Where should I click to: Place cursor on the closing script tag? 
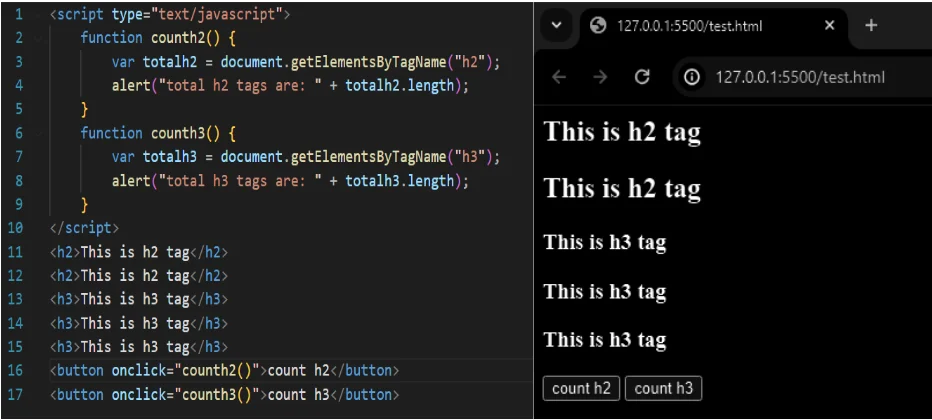pyautogui.click(x=84, y=228)
